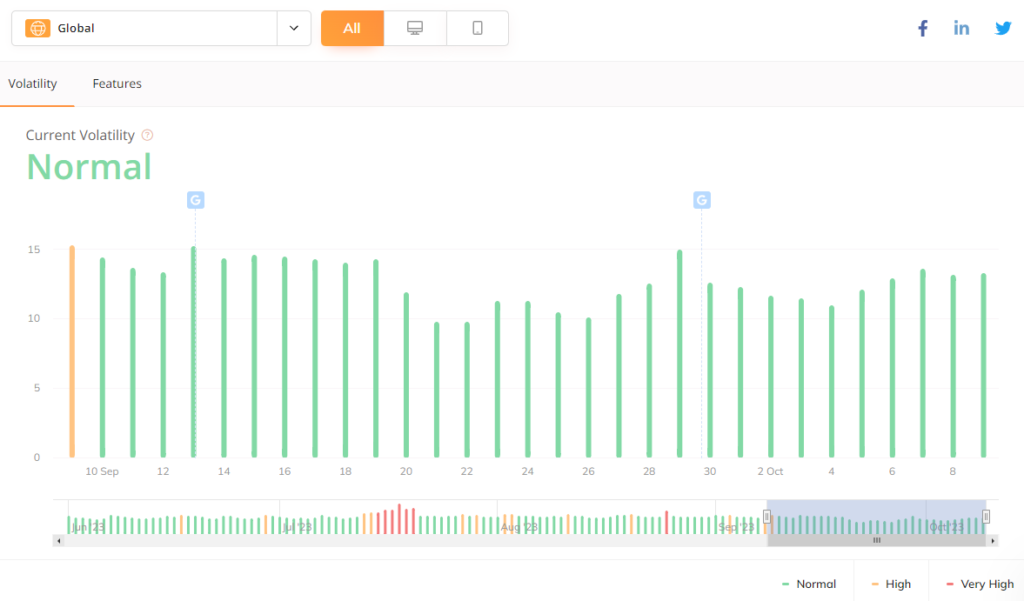Click the dropdown chevron next to Global
The width and height of the screenshot is (1024, 601).
click(294, 28)
